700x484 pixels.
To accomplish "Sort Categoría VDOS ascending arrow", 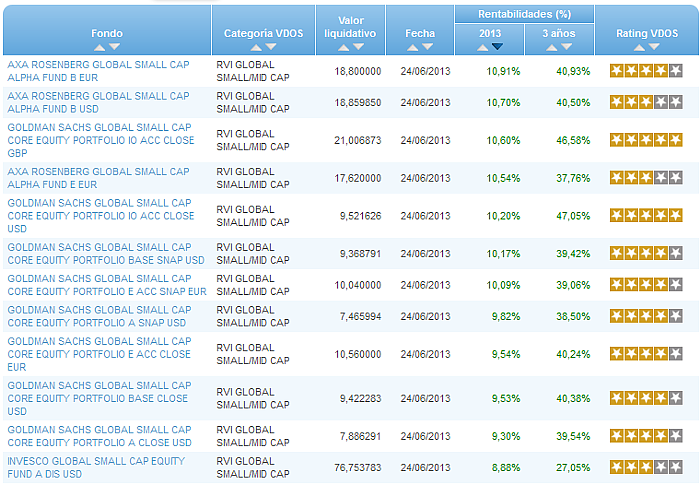I will click(256, 47).
